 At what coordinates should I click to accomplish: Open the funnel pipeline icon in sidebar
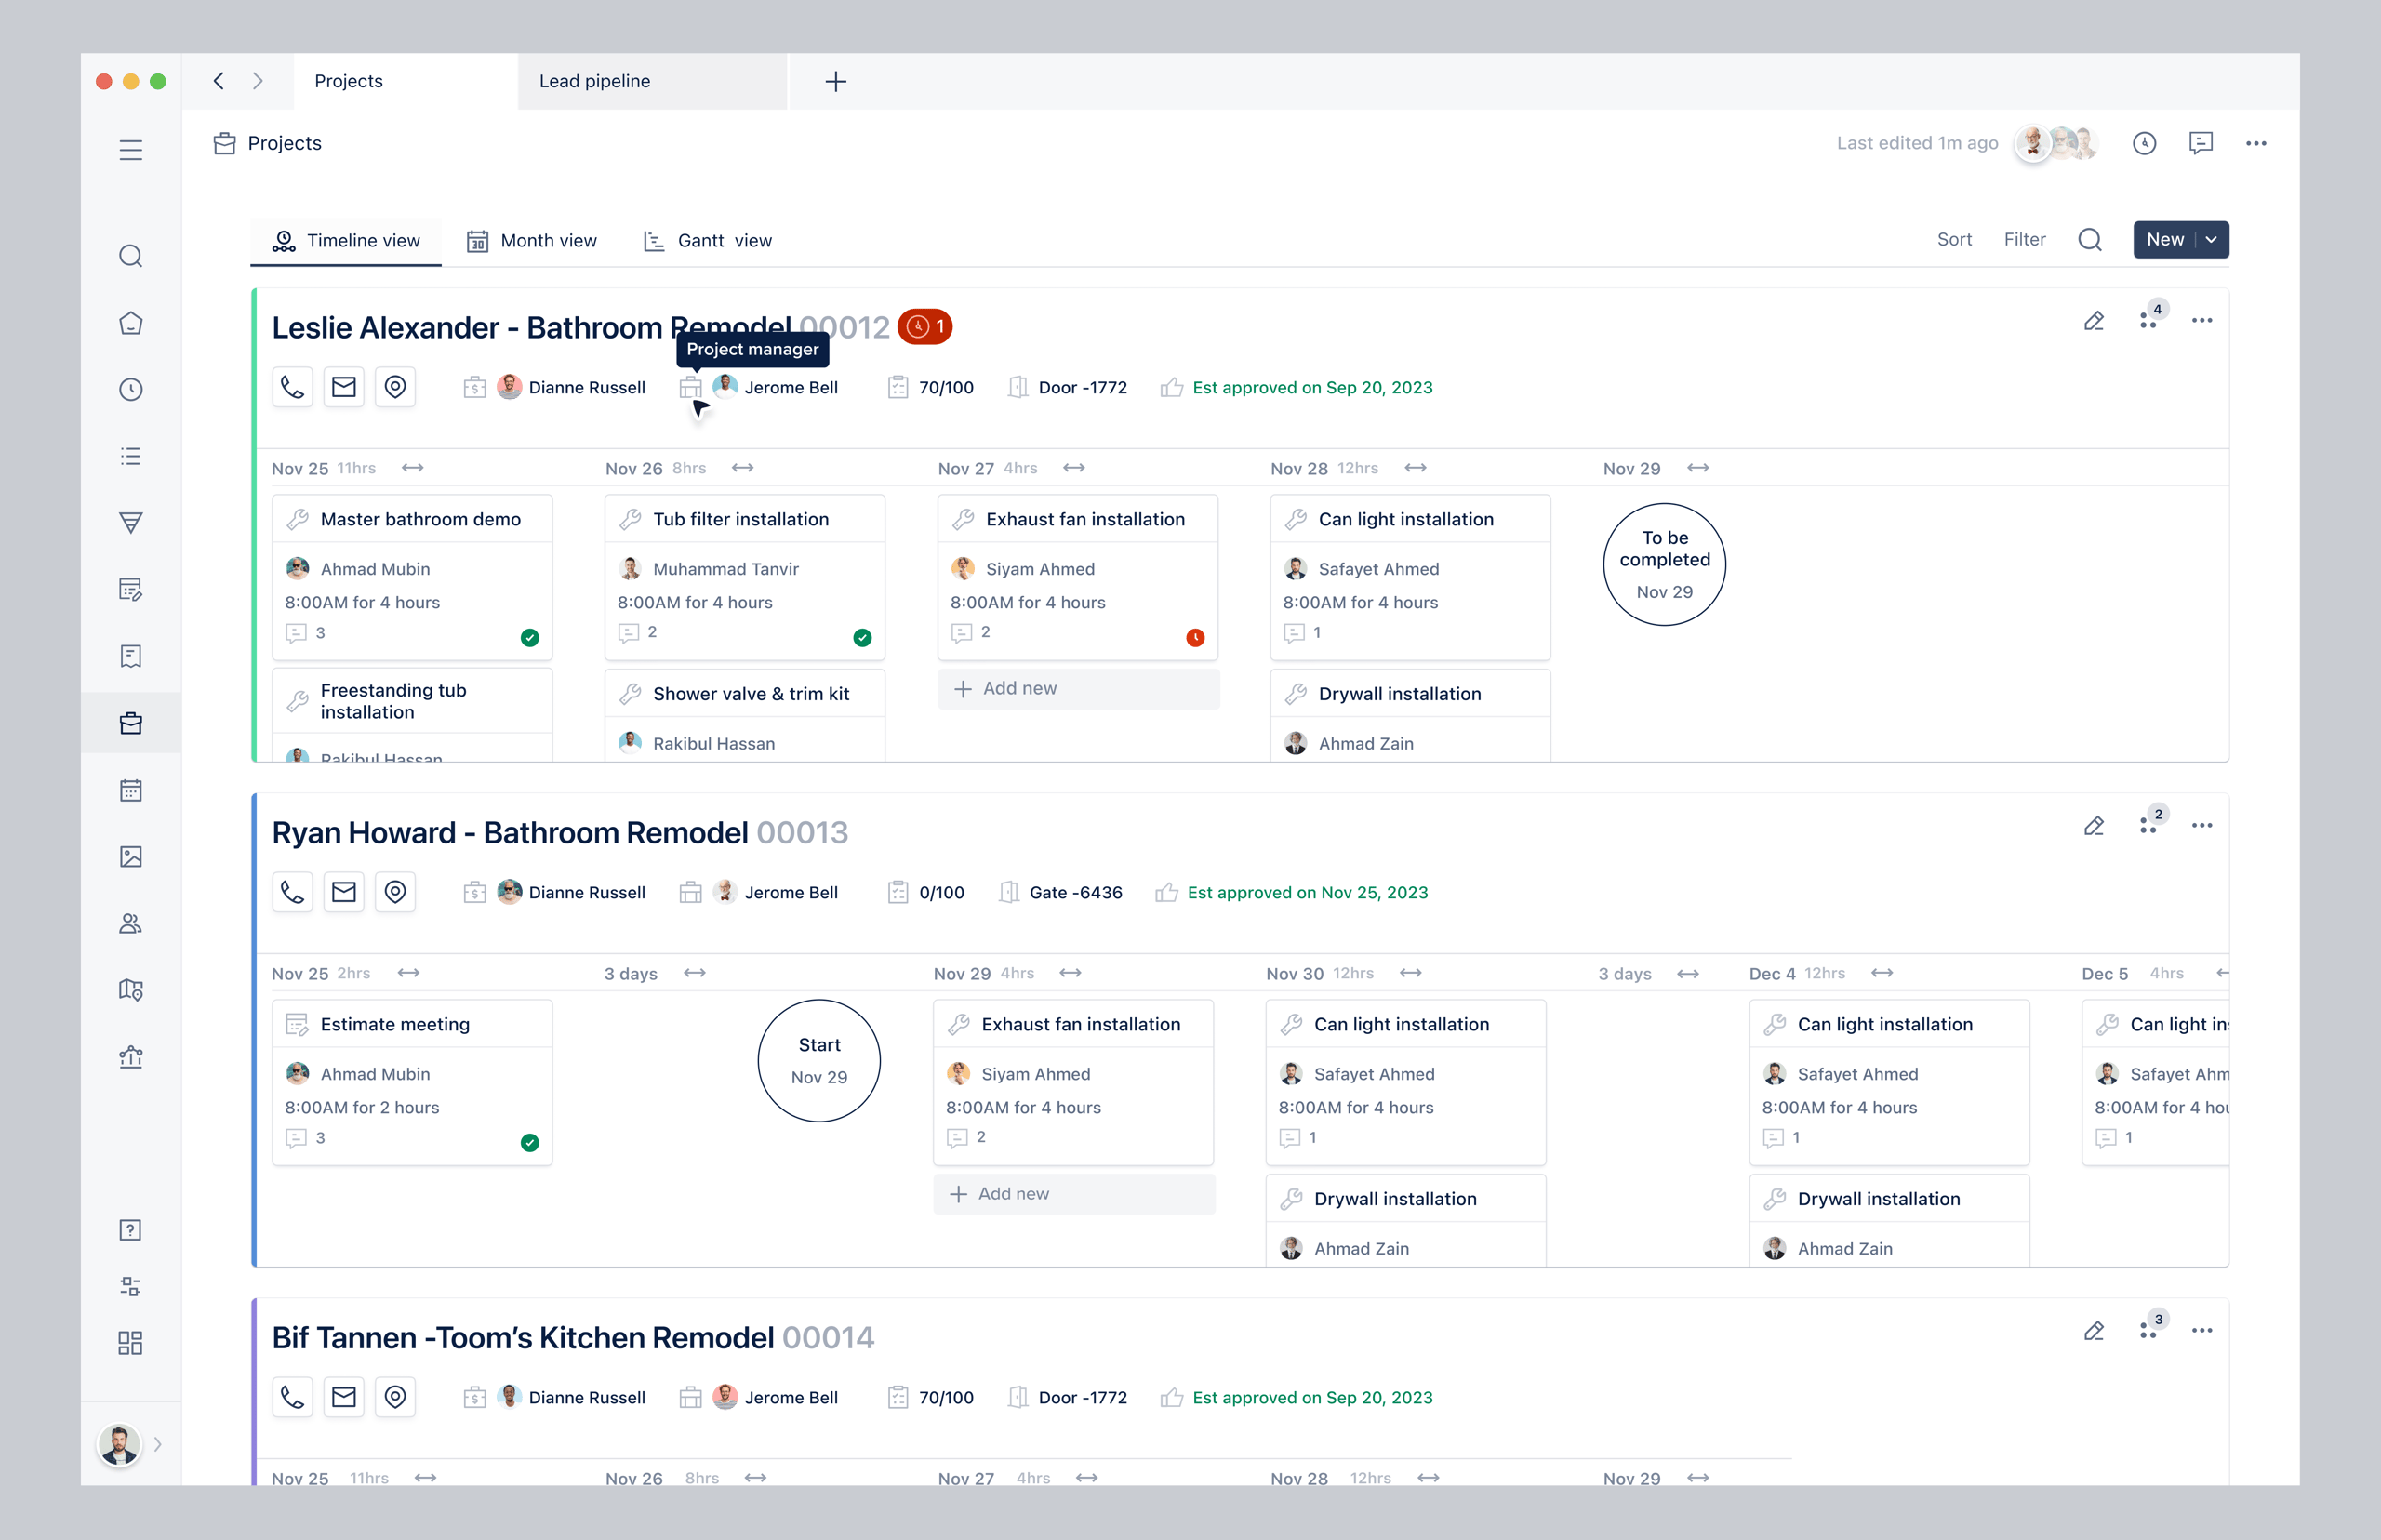click(x=130, y=523)
